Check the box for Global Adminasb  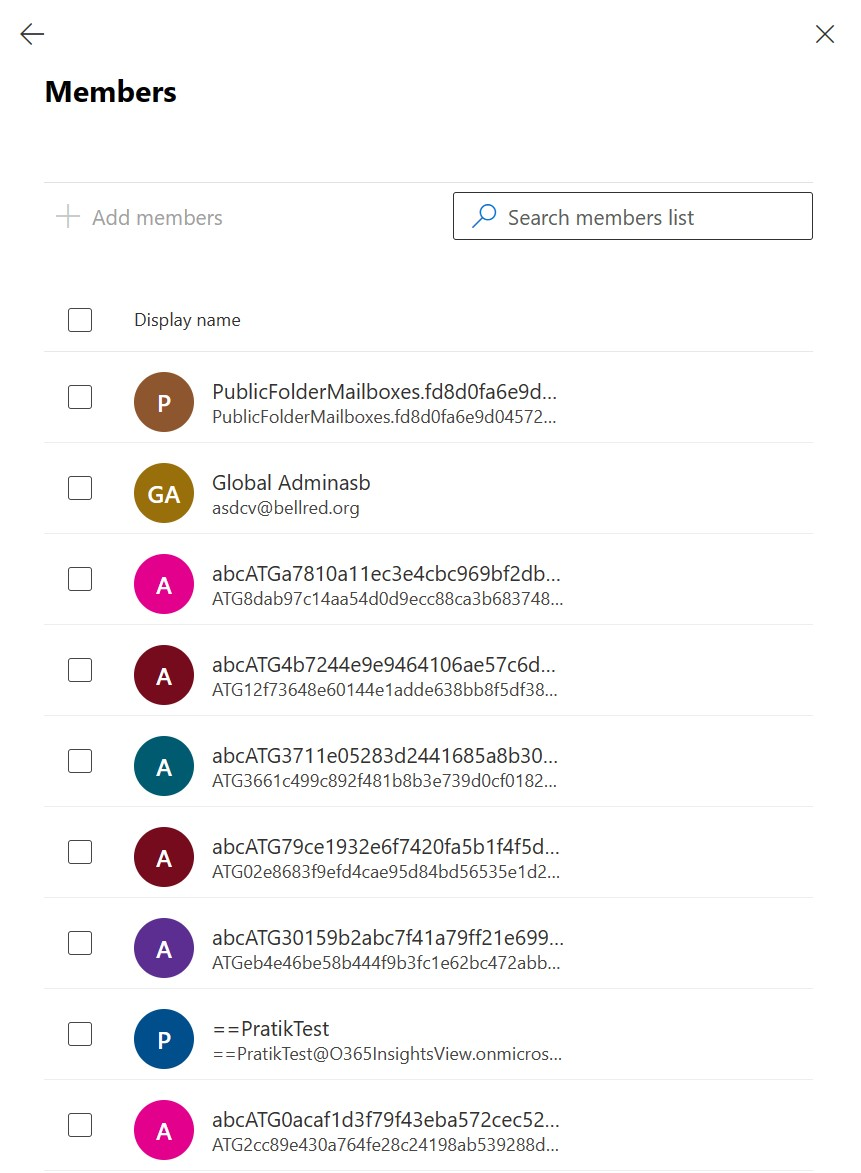(x=80, y=489)
